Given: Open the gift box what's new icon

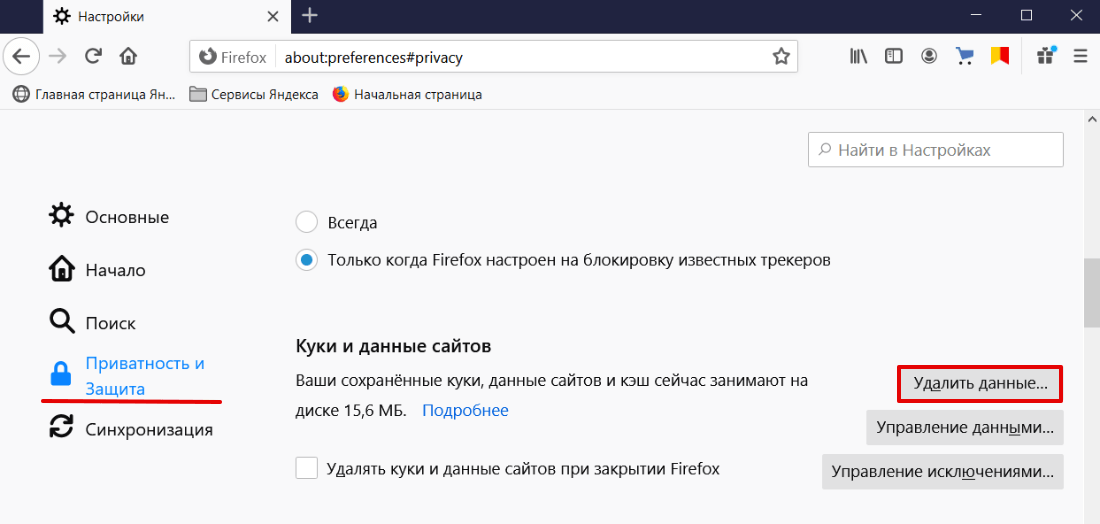Looking at the screenshot, I should click(x=1046, y=56).
